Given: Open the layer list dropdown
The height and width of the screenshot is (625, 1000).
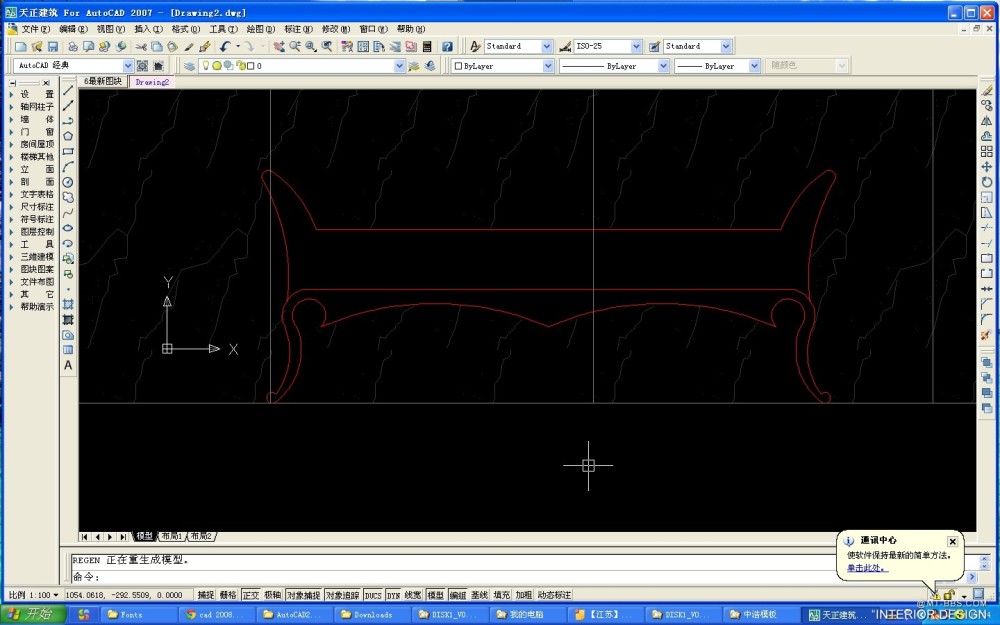Looking at the screenshot, I should coord(399,66).
